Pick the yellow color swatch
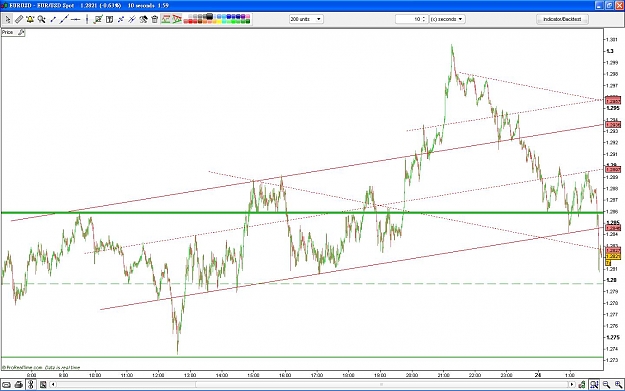Viewport: 625px width, 391px height. click(219, 22)
